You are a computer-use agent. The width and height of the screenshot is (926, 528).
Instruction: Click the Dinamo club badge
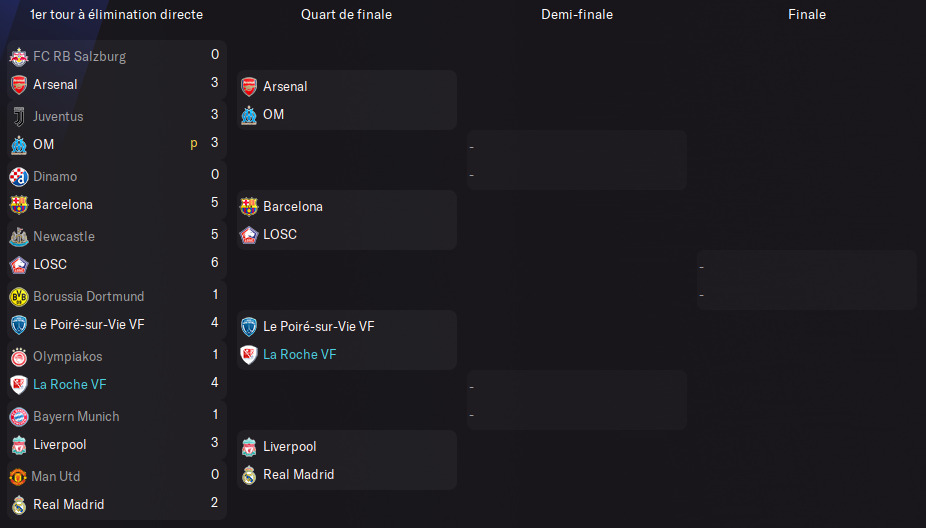point(18,176)
